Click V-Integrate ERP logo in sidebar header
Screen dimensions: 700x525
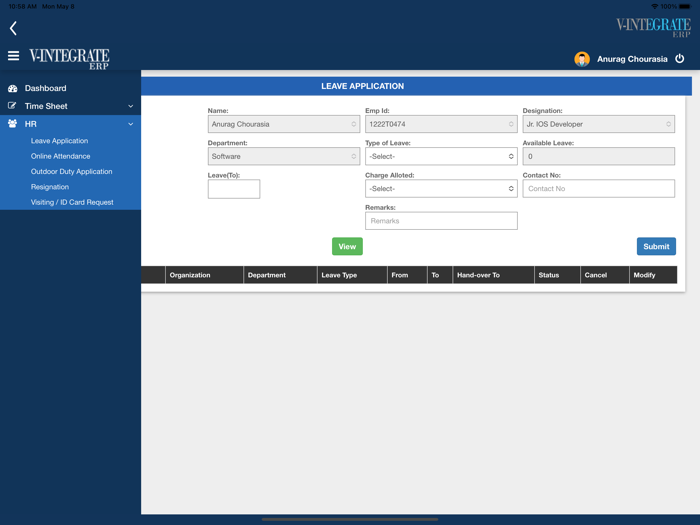coord(69,59)
